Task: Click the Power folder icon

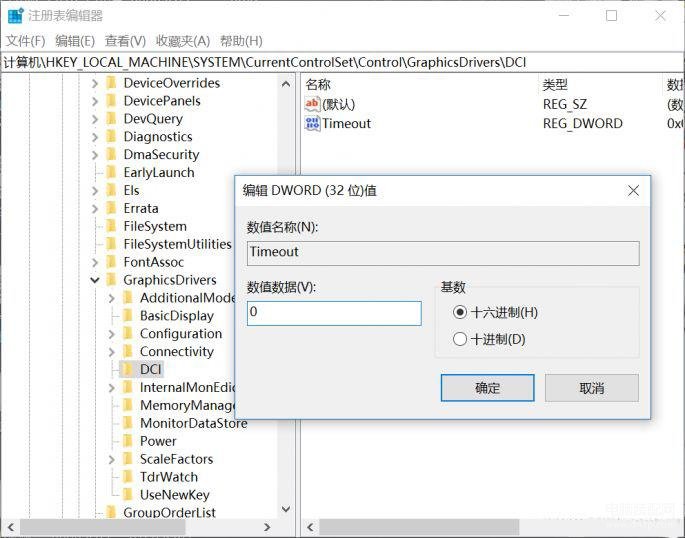Action: coord(128,441)
